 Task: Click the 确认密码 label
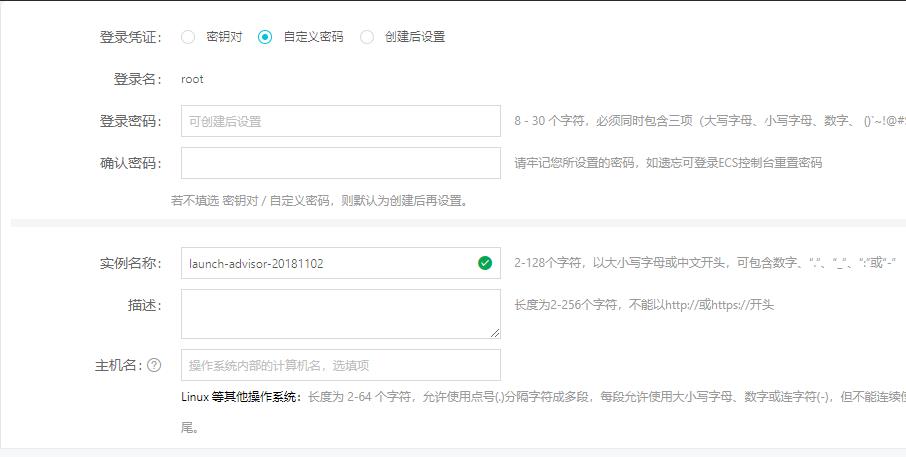(x=130, y=163)
